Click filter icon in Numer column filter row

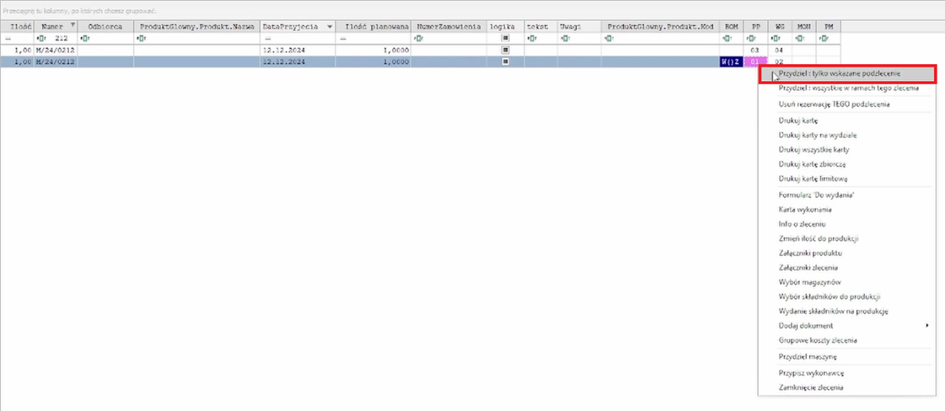click(x=41, y=38)
